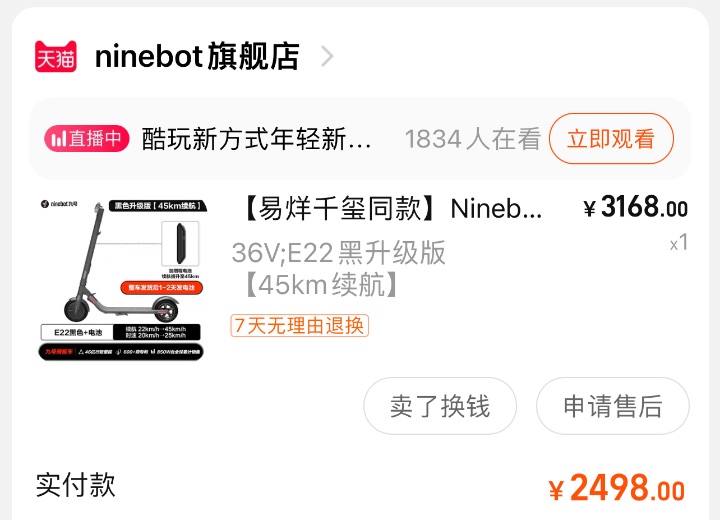Tap the 直播中 live broadcast badge

[87, 138]
